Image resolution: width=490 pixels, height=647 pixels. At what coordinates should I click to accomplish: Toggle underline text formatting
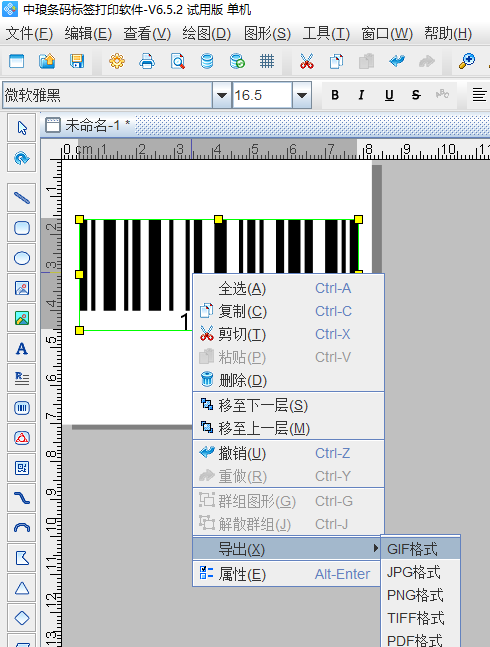coord(389,95)
